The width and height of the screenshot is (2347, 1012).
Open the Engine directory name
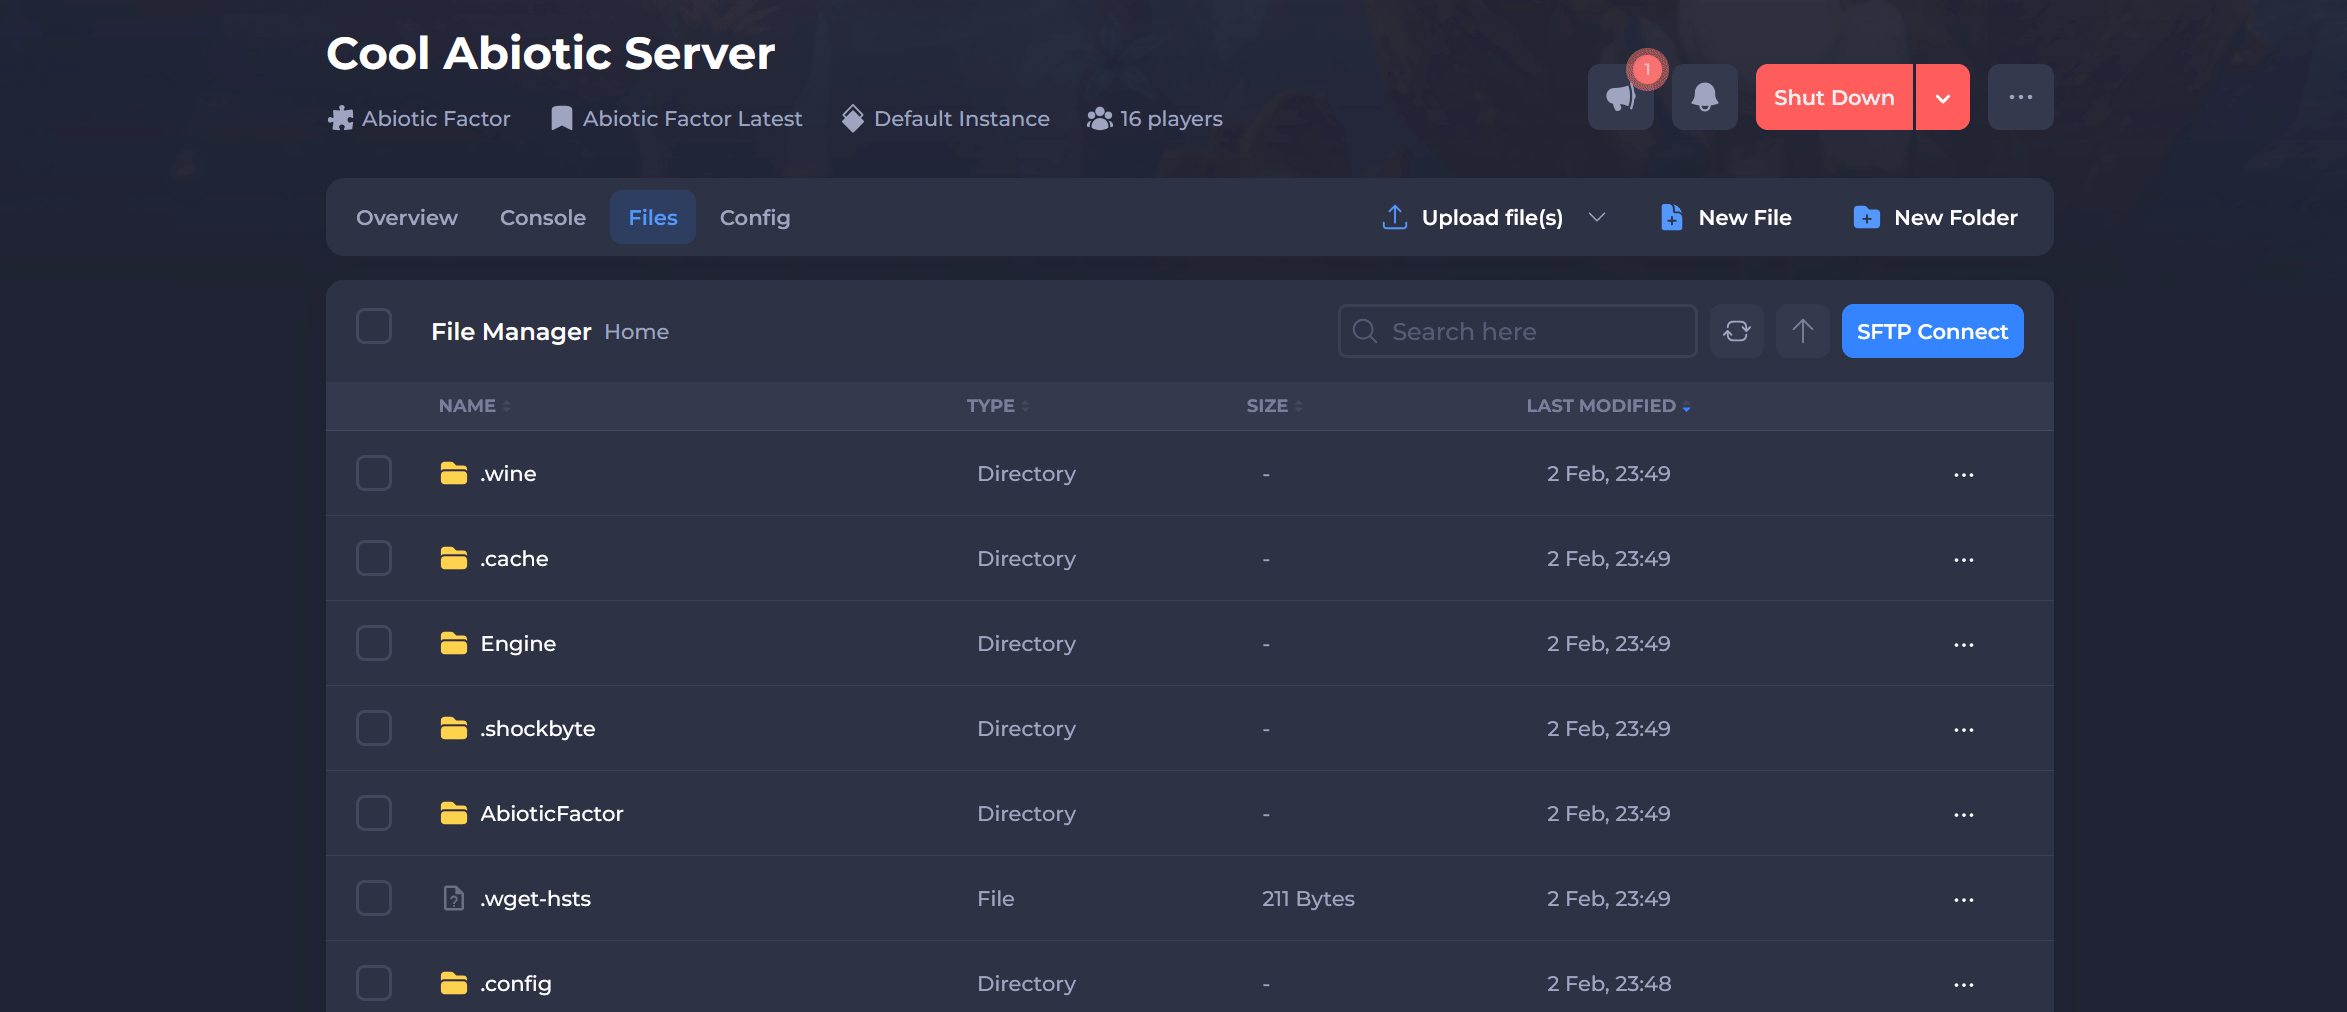coord(518,644)
